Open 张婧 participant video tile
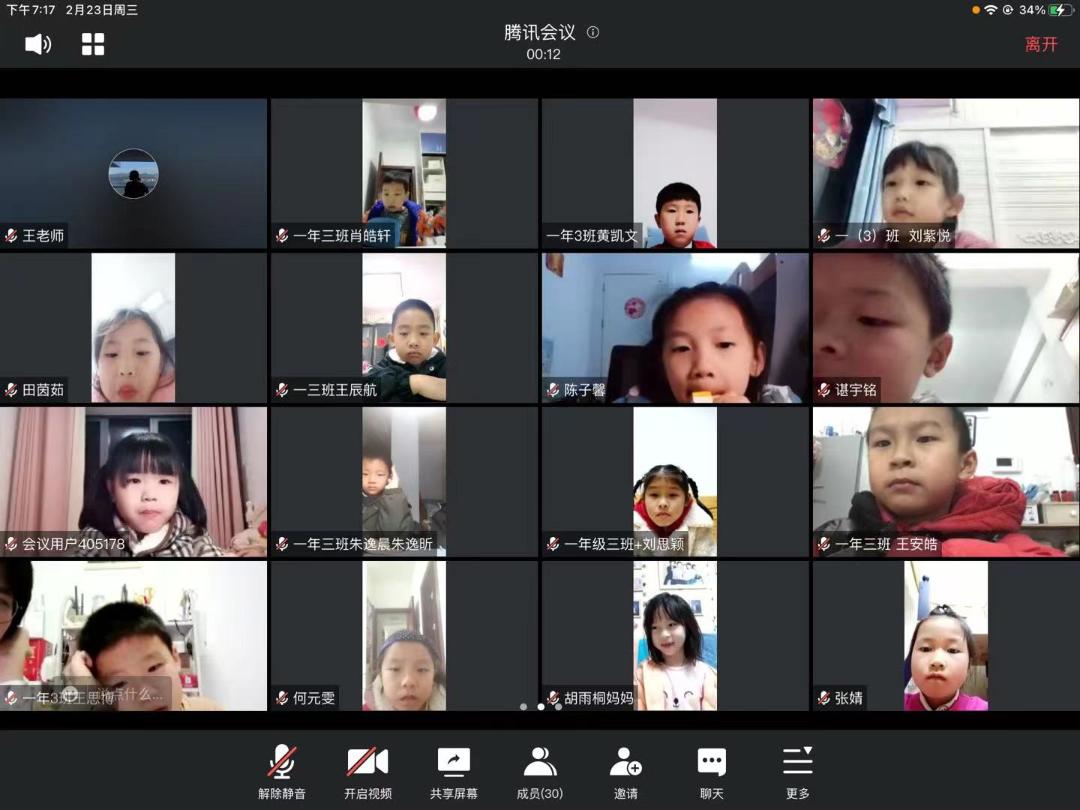Viewport: 1080px width, 810px height. click(x=945, y=635)
